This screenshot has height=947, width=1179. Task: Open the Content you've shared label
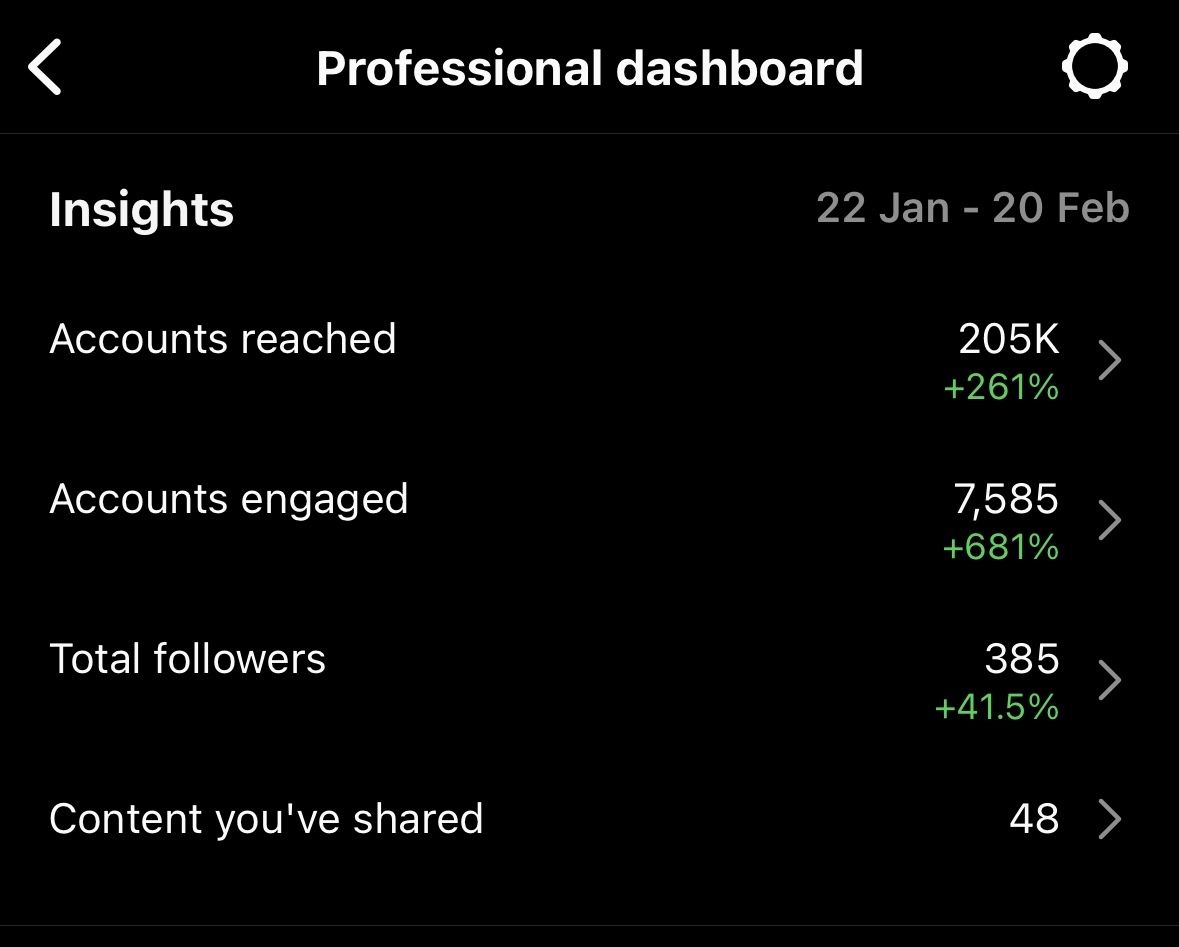pos(266,819)
